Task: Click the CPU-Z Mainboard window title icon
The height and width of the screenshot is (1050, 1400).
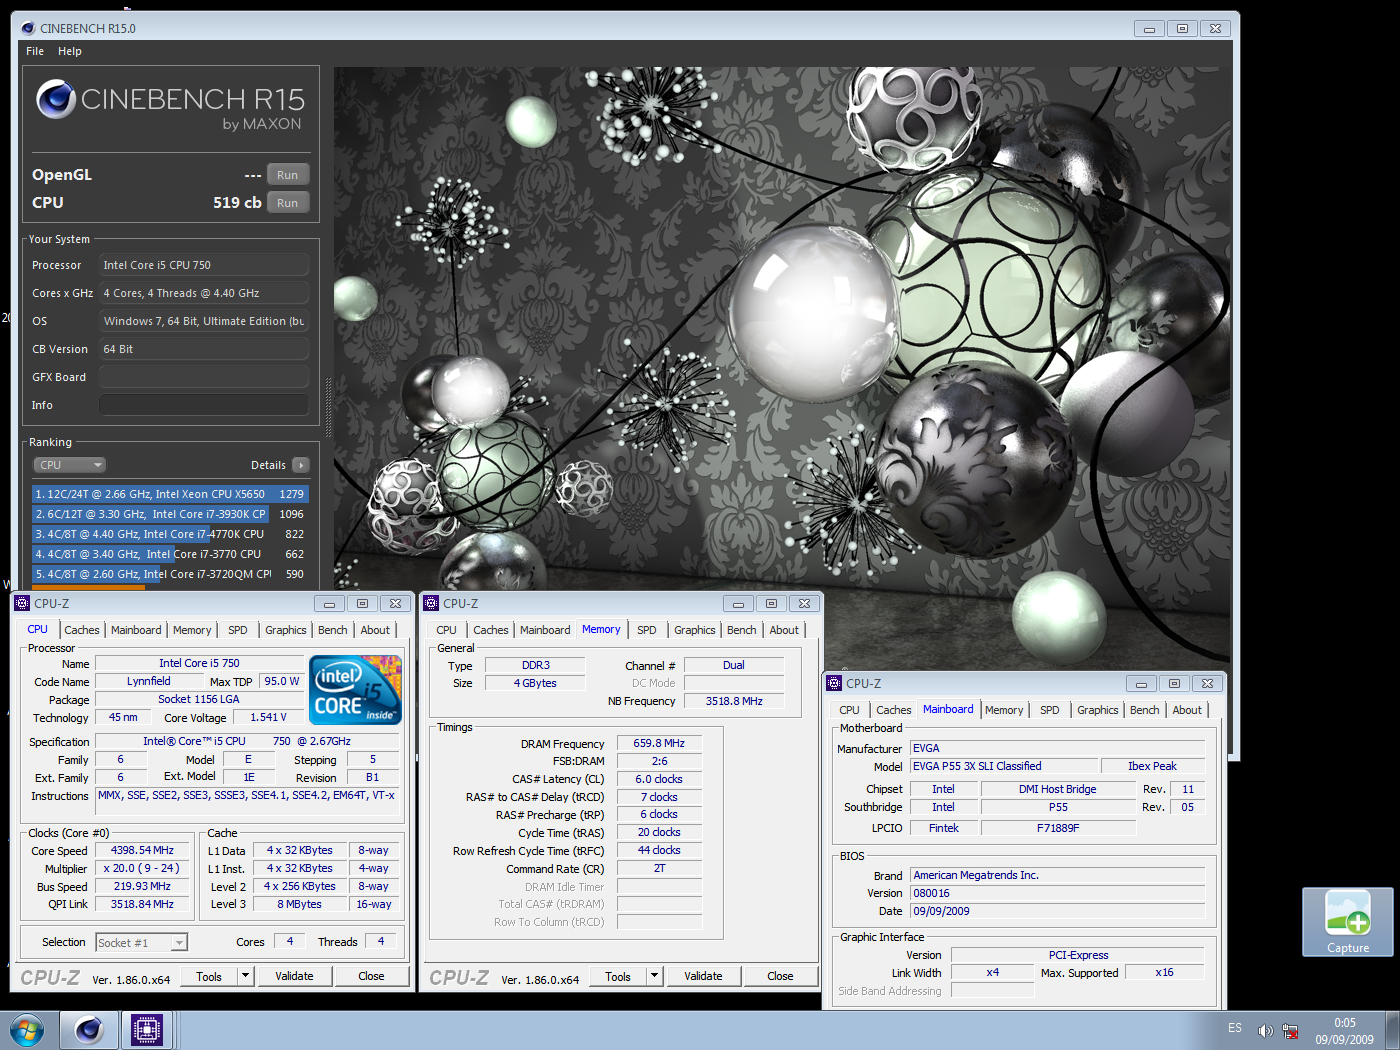Action: pyautogui.click(x=835, y=683)
